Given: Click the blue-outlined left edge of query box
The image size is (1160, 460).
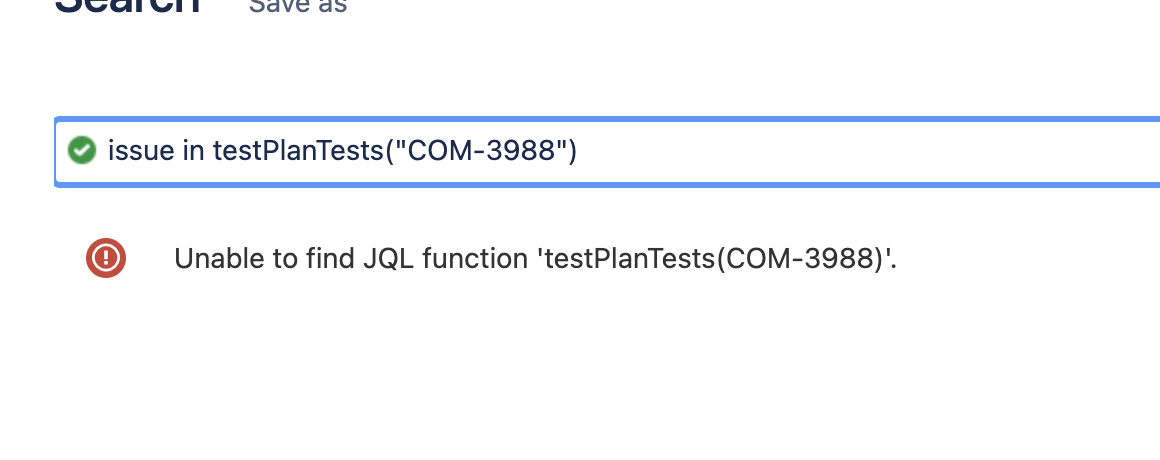Looking at the screenshot, I should pos(56,152).
